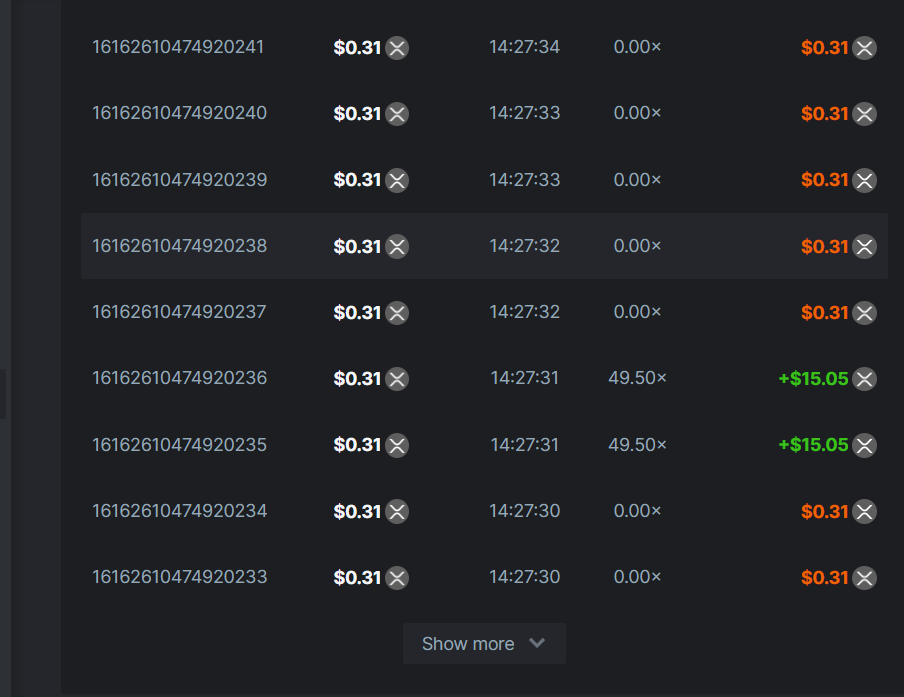Click the 14:27:34 timestamp
The image size is (904, 697).
(524, 47)
